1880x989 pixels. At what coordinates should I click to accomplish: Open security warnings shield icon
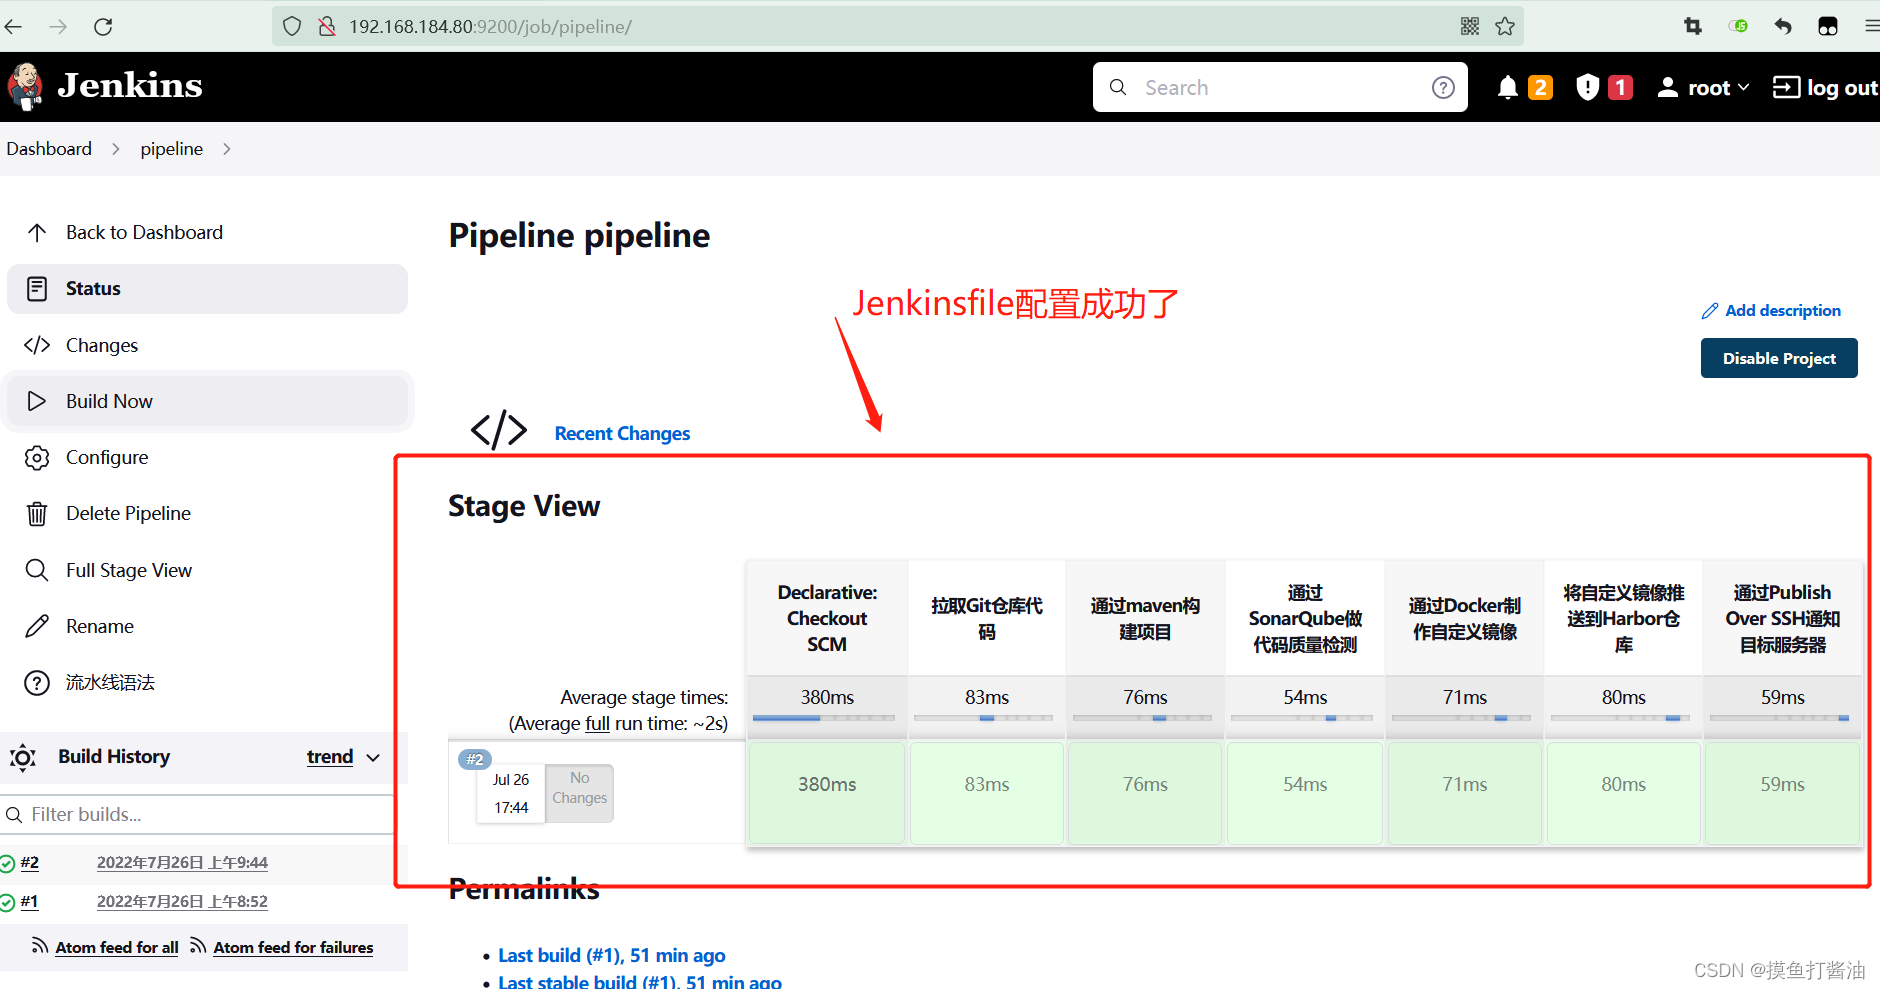(1588, 88)
